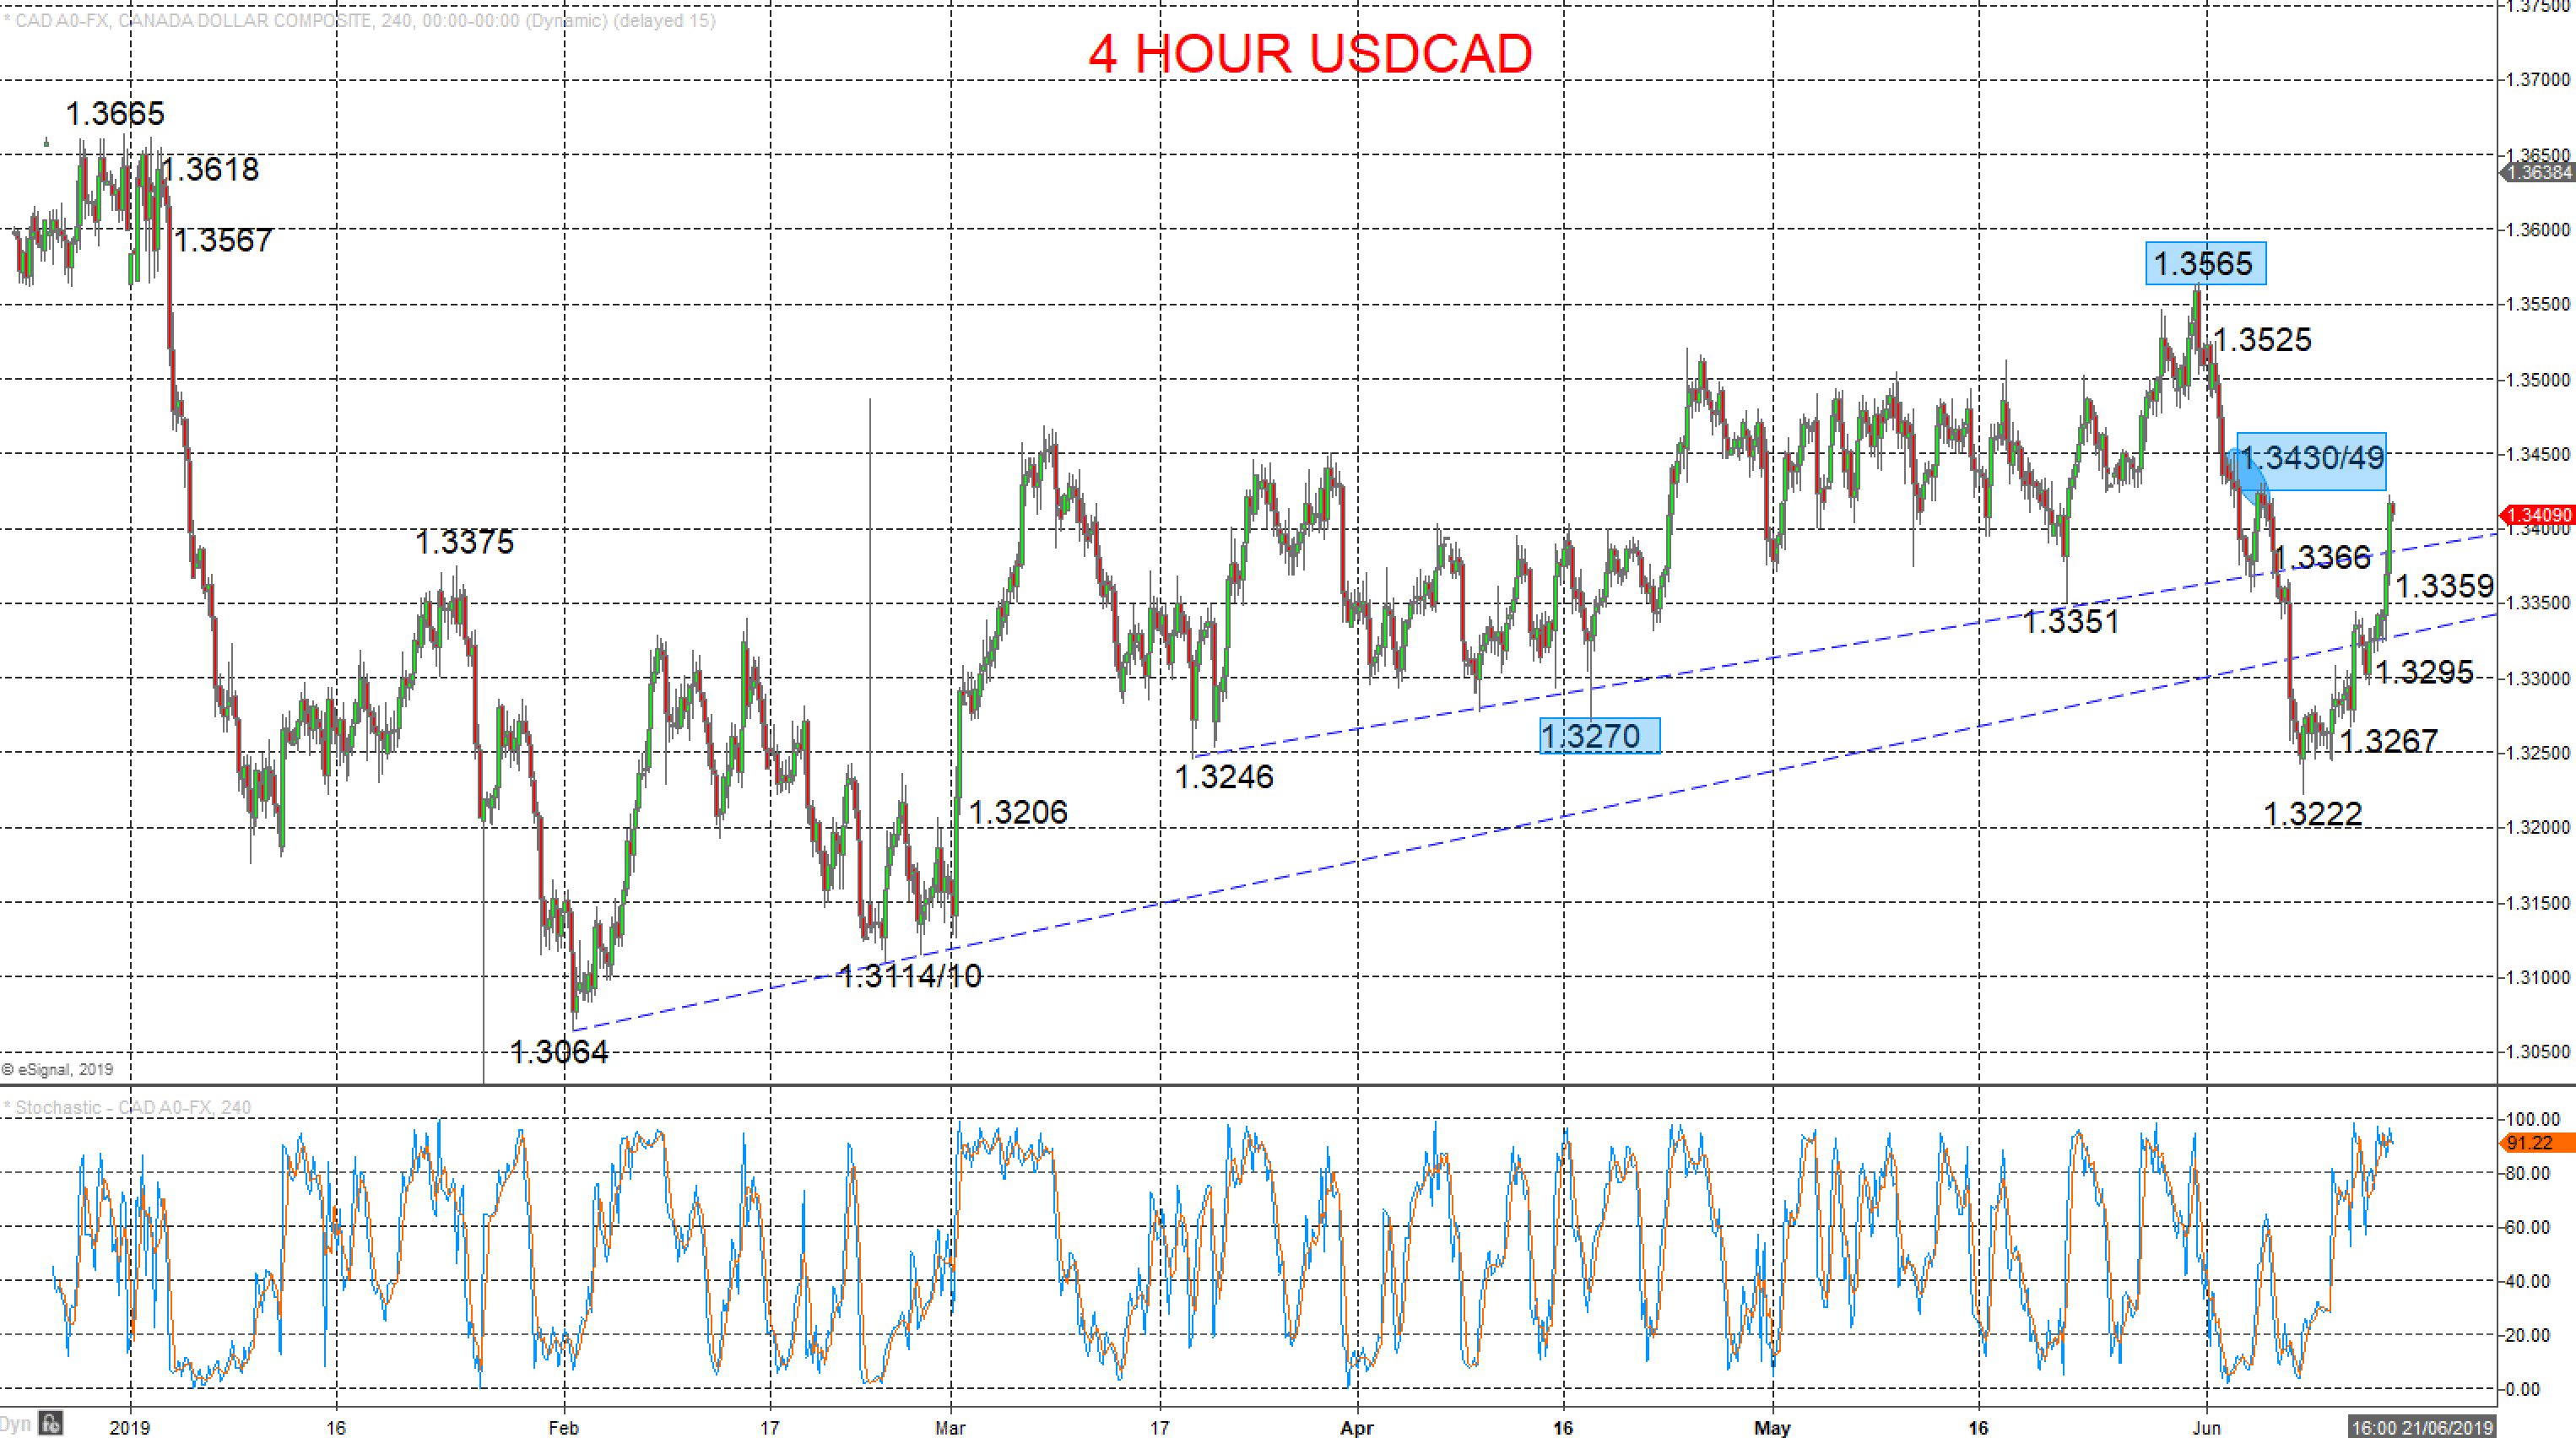The image size is (2576, 1438).
Task: Select the 1.3665 high annotation
Action: 115,113
